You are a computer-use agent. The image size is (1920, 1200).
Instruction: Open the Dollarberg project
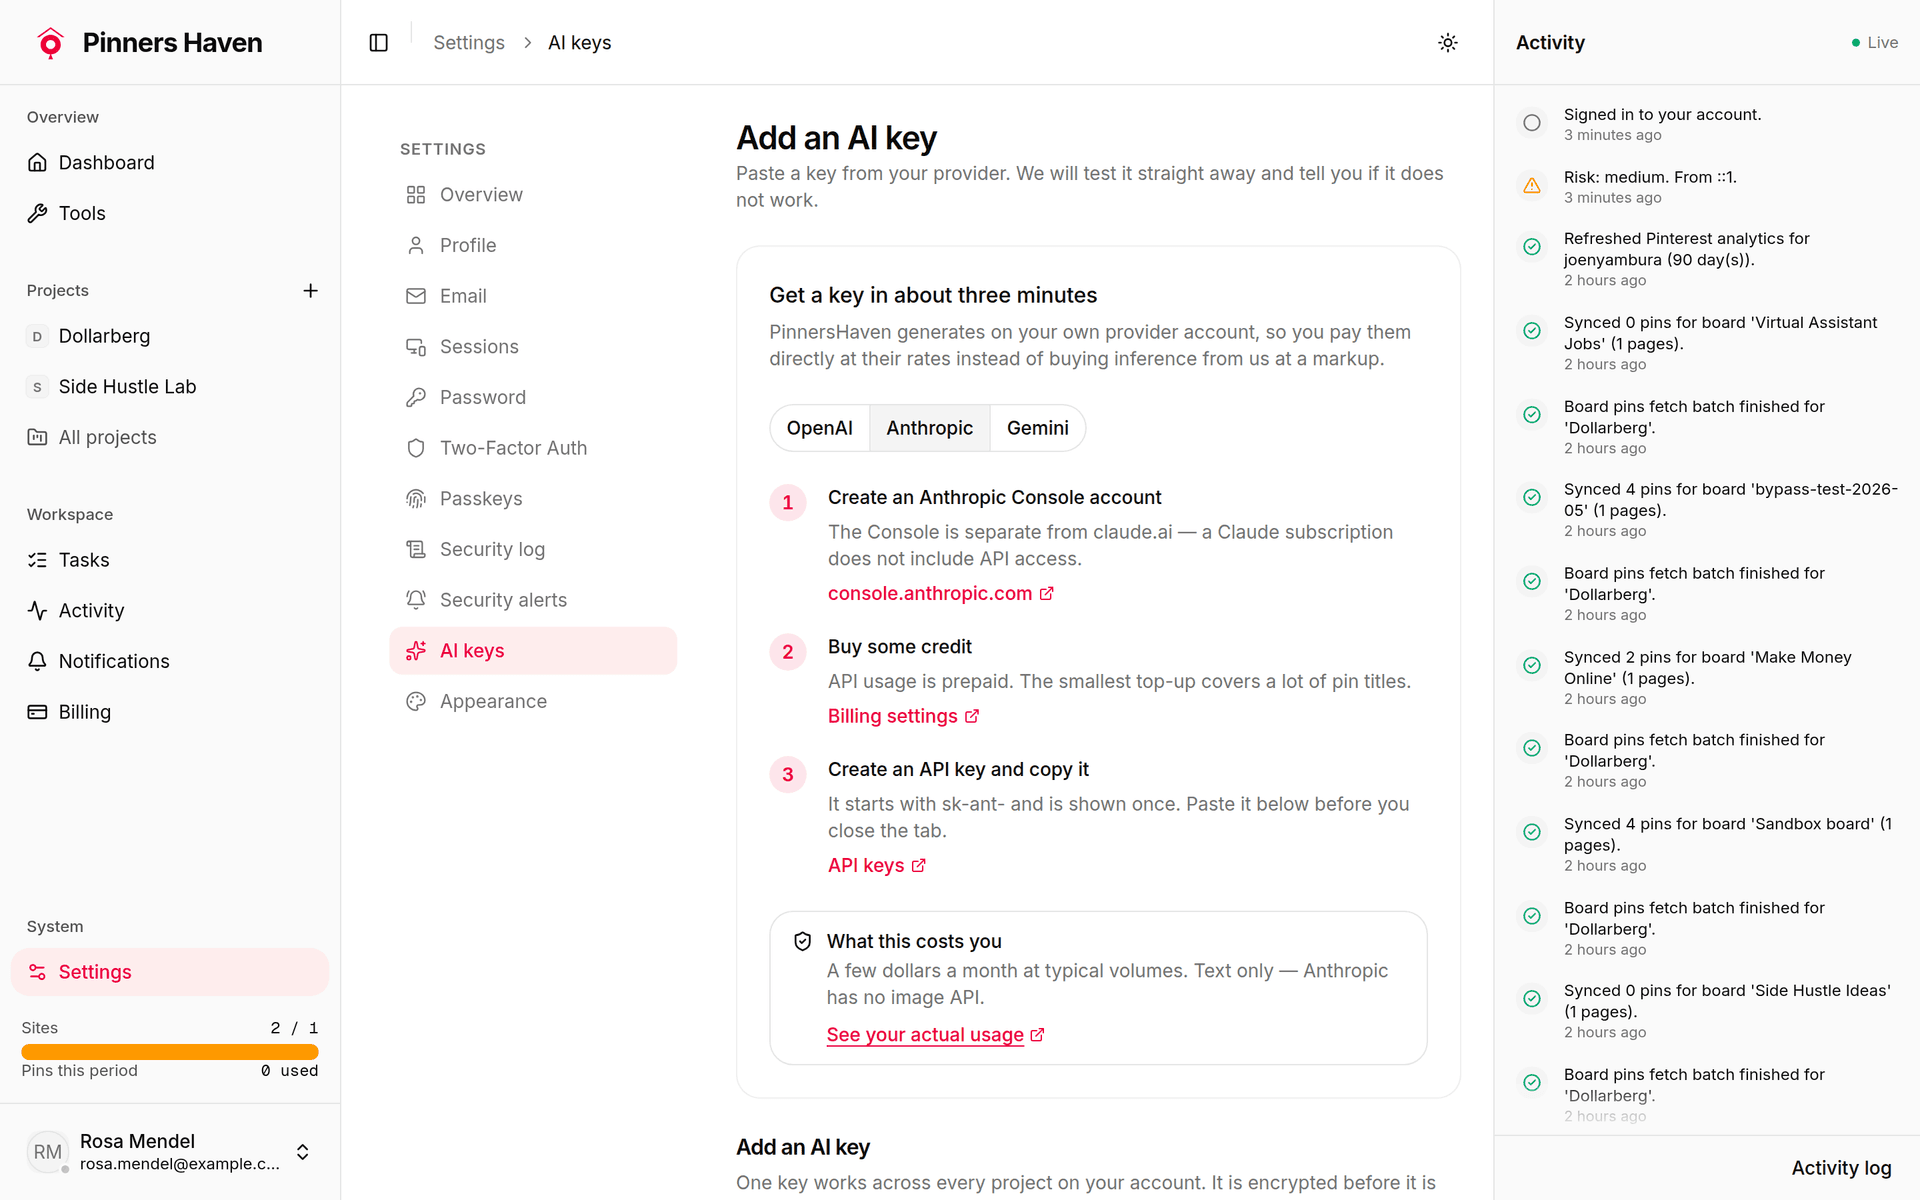pyautogui.click(x=170, y=336)
